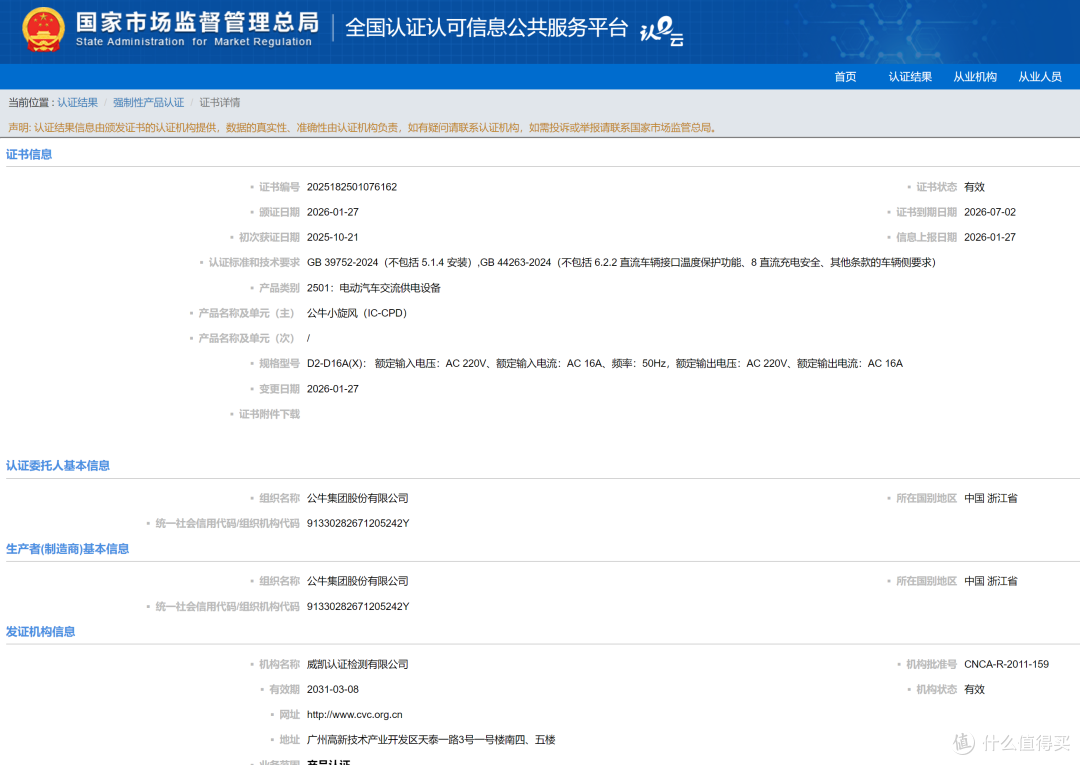Image resolution: width=1080 pixels, height=765 pixels.
Task: Click 中国 浙江省 in the 认证委托人 section
Action: (990, 499)
